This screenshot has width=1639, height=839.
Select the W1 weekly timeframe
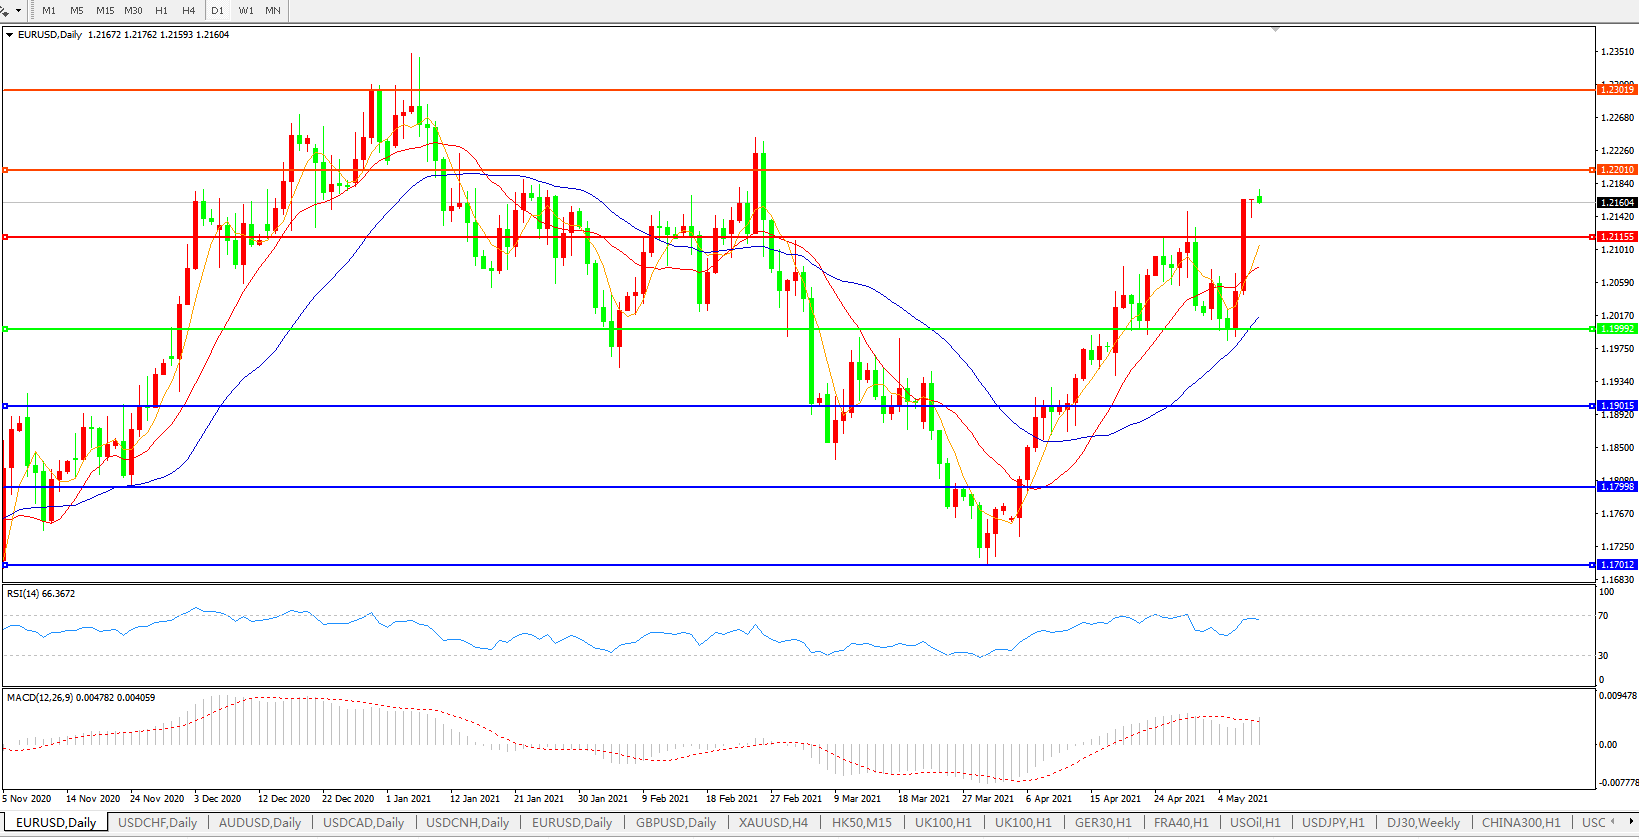coord(246,11)
